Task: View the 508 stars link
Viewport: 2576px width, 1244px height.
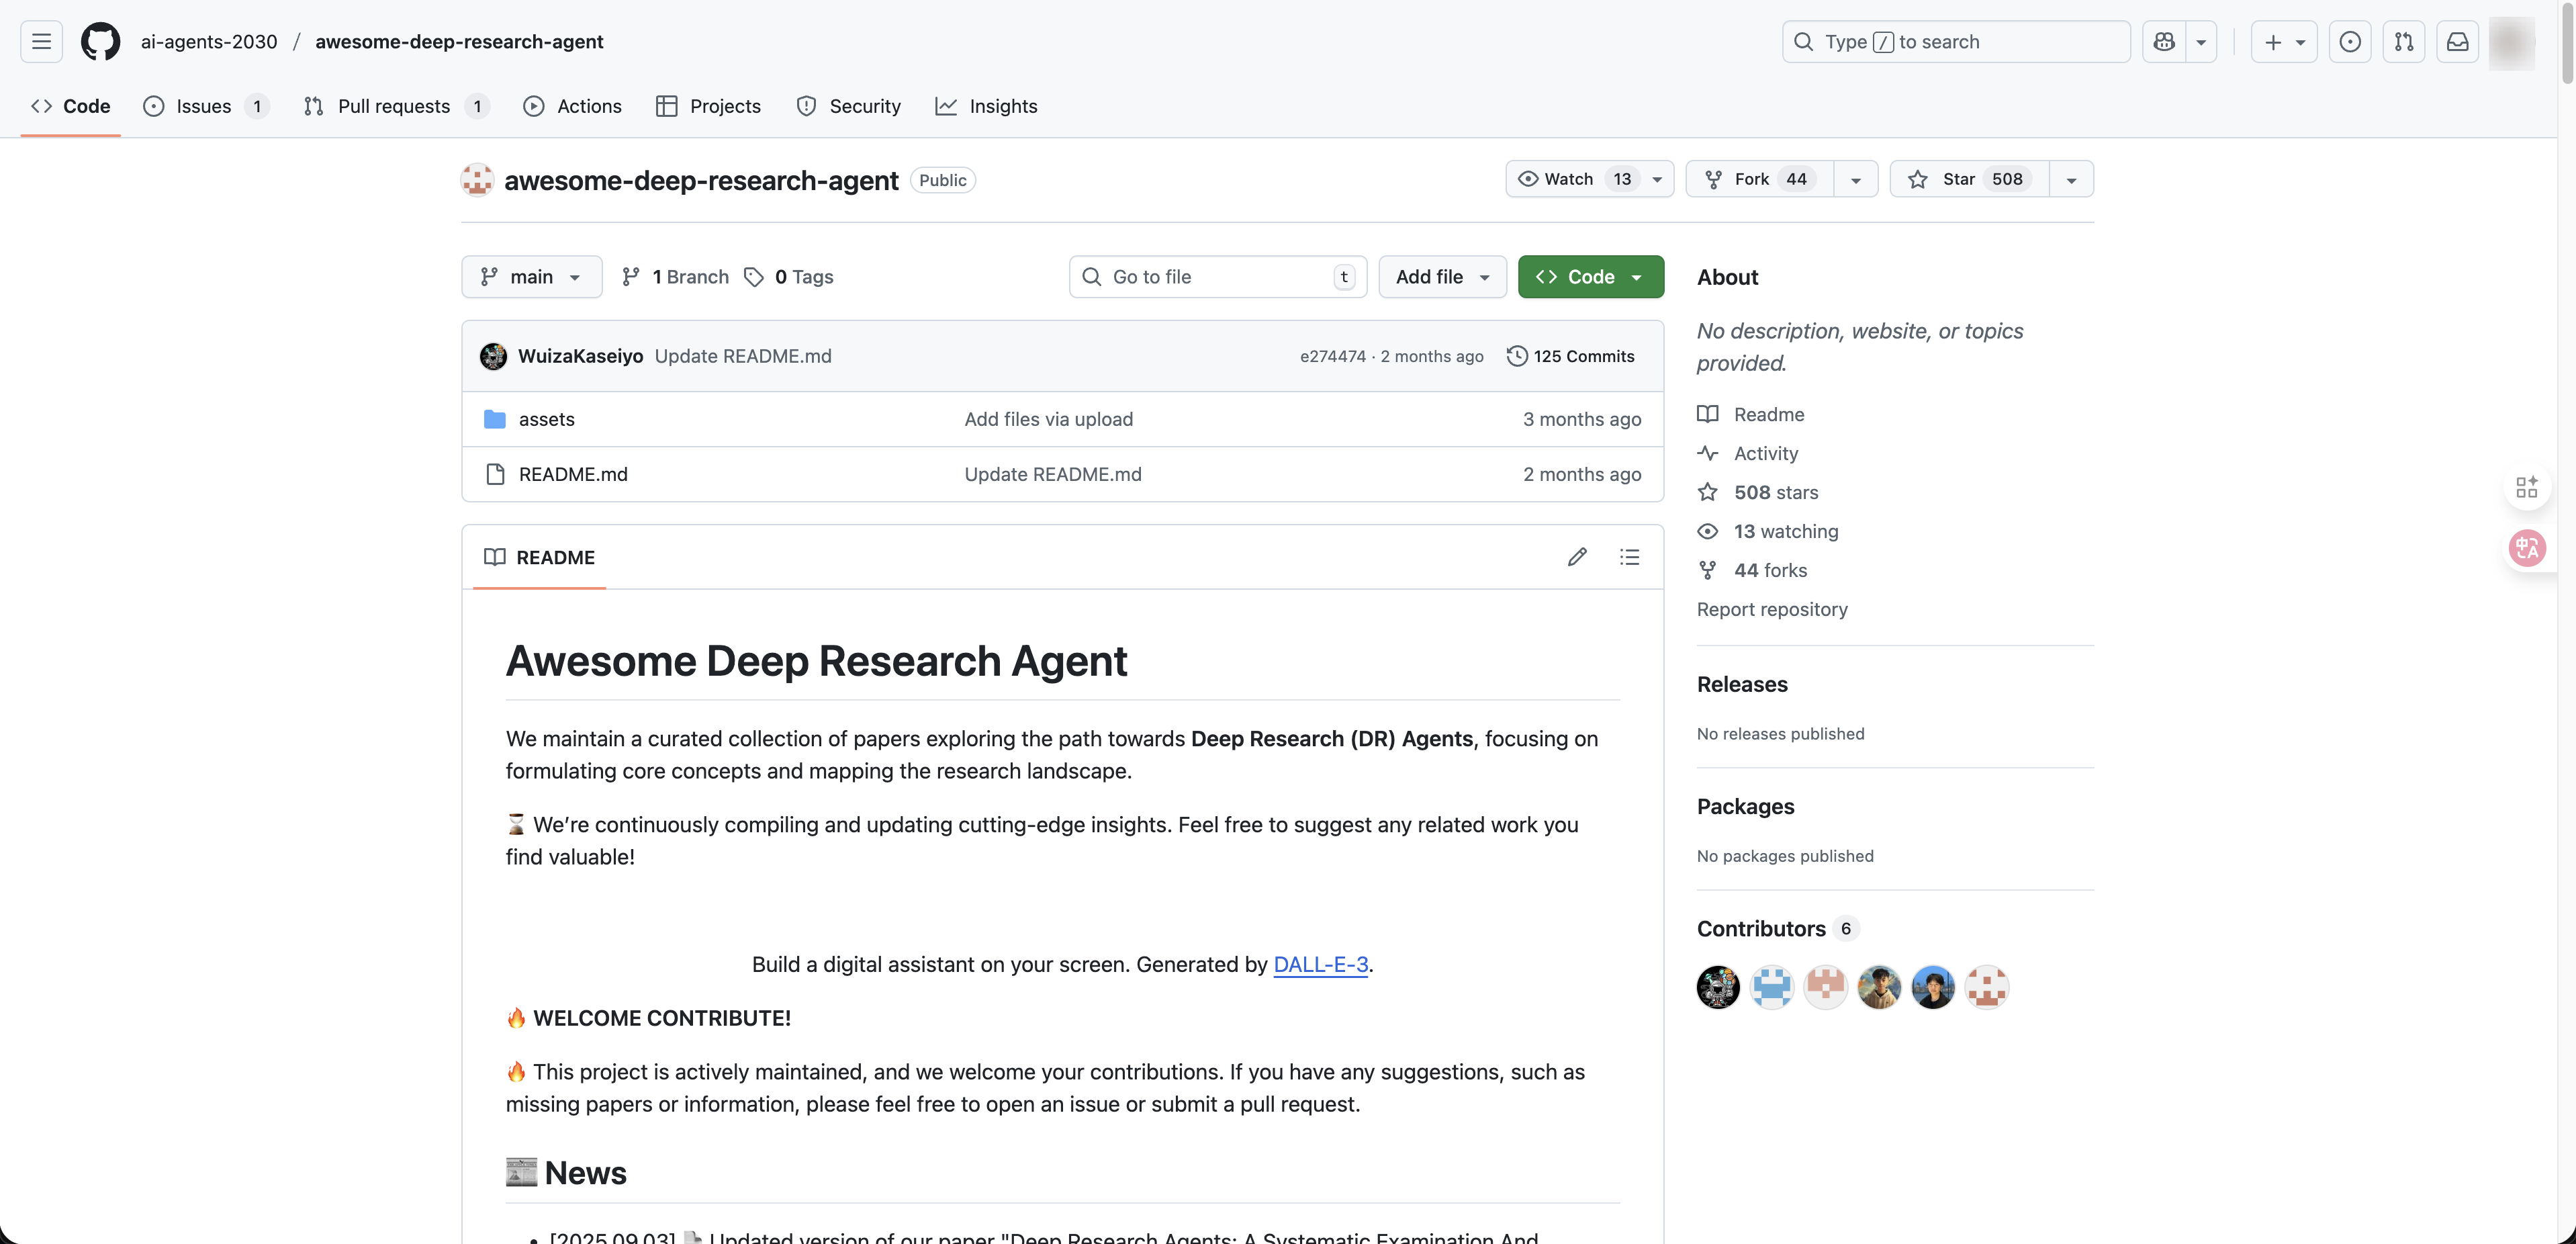Action: pos(1758,492)
